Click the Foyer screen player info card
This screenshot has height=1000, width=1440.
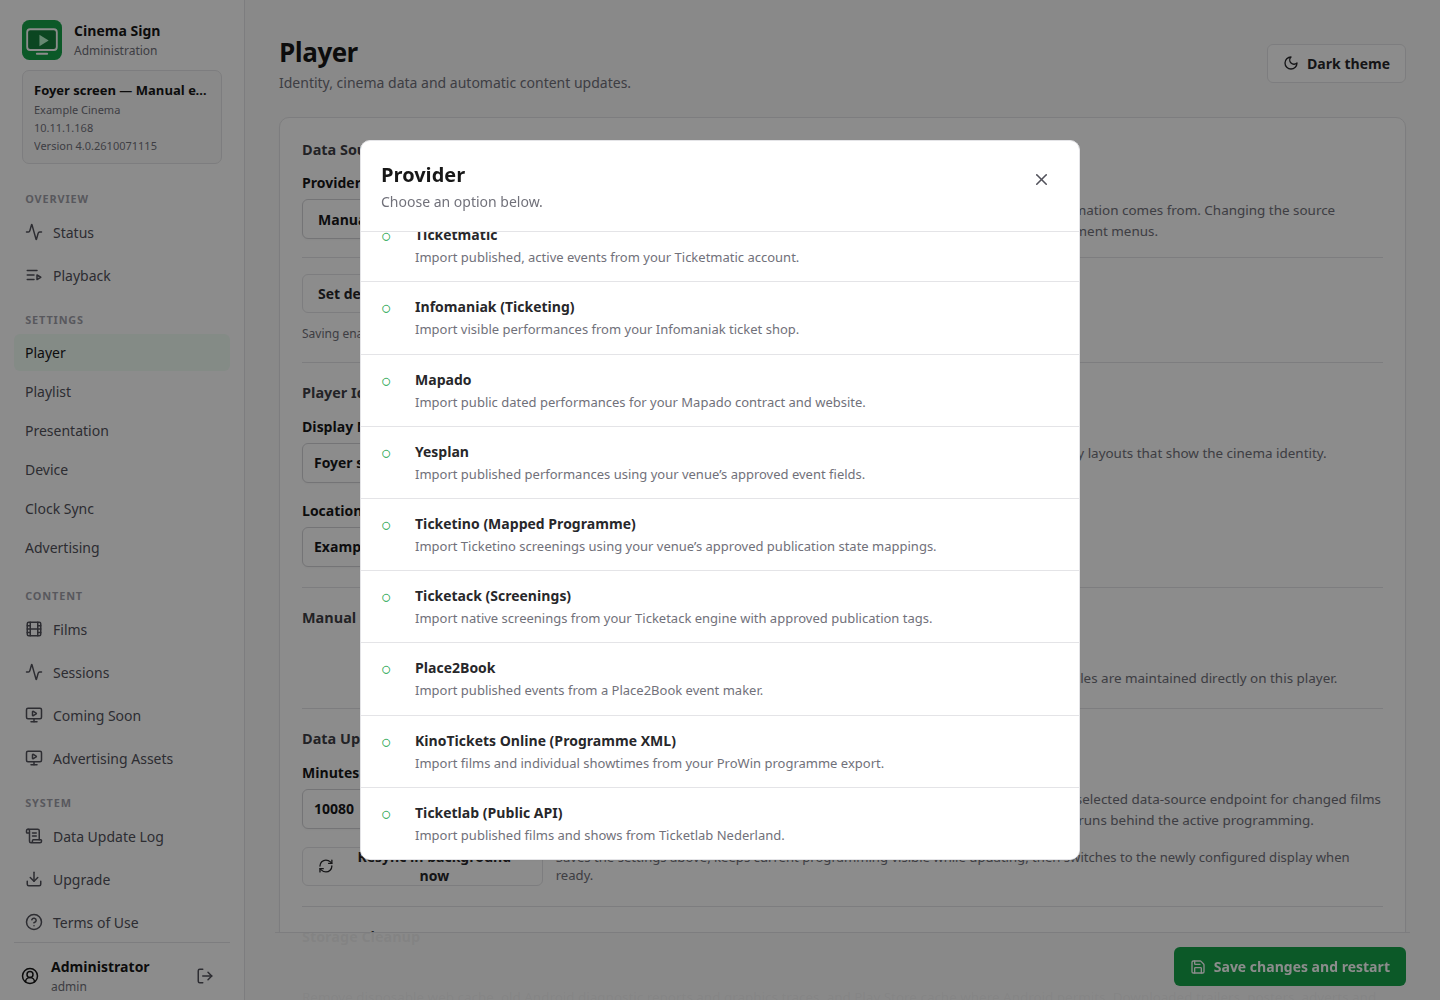[x=122, y=117]
